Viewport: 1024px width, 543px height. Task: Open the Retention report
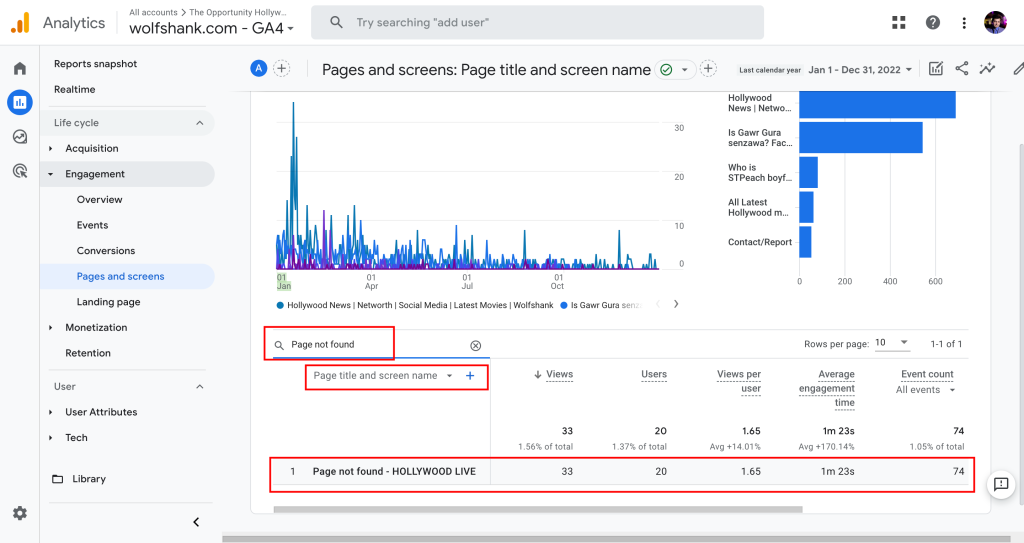88,354
